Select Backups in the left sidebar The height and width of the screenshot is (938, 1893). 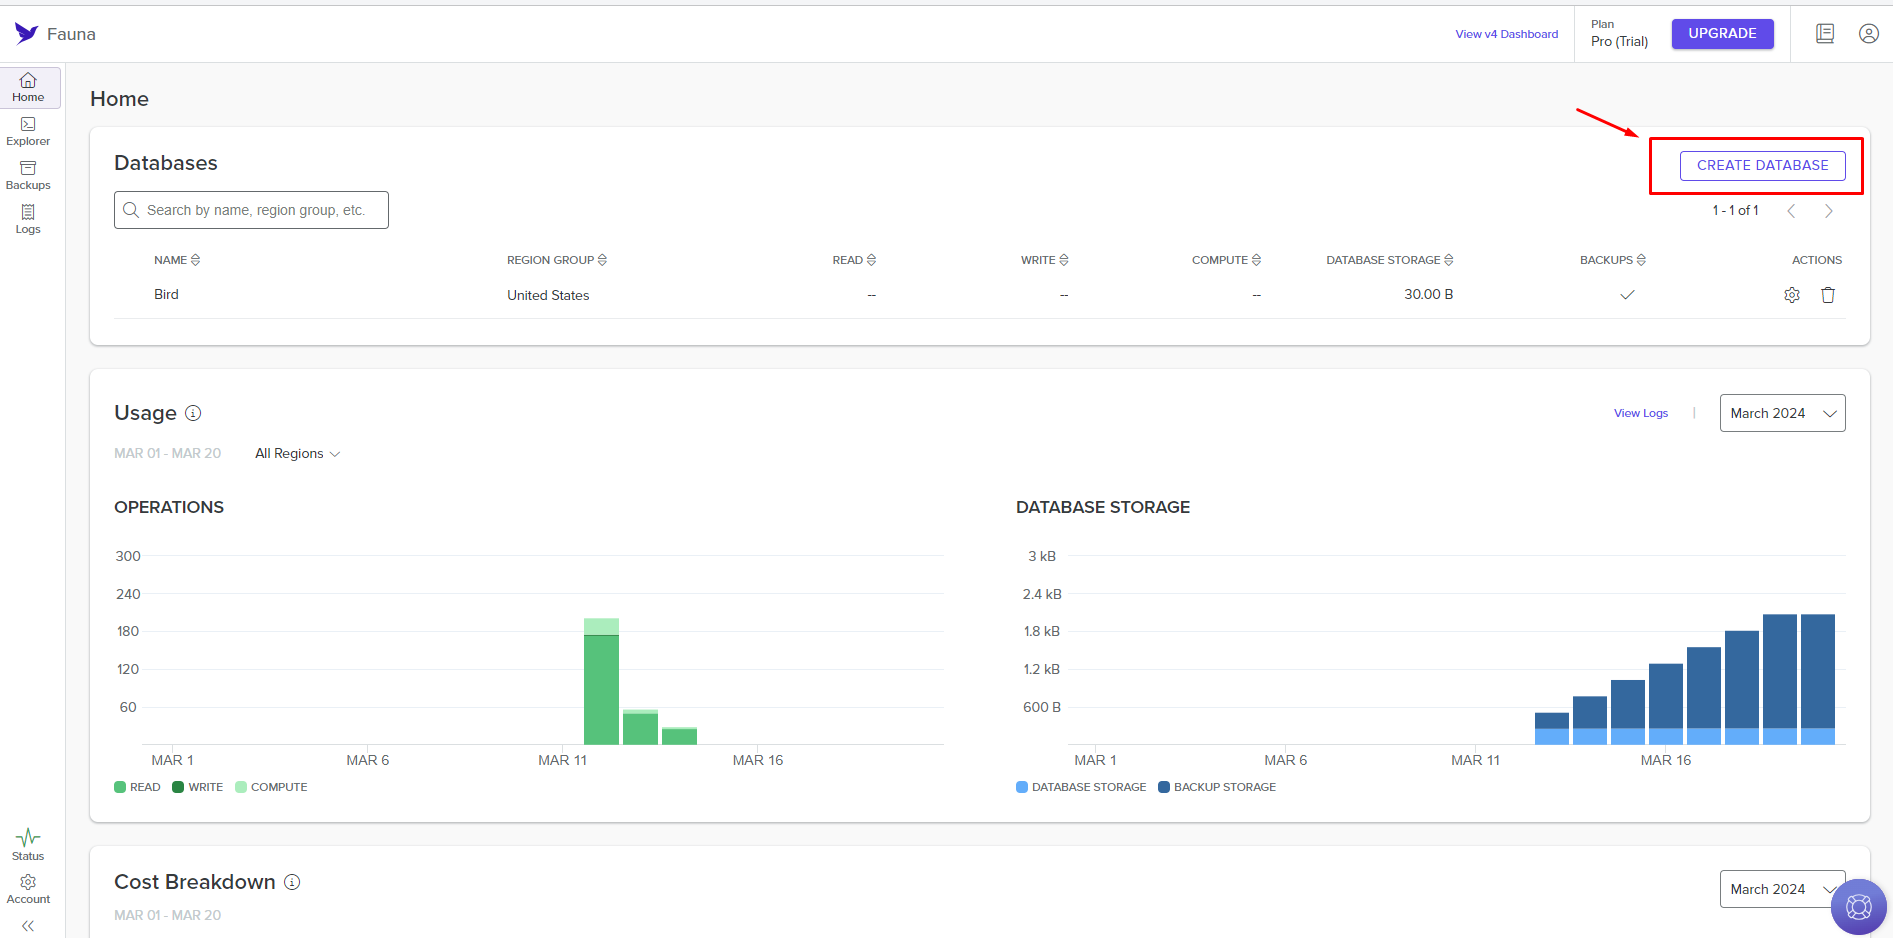click(x=27, y=174)
